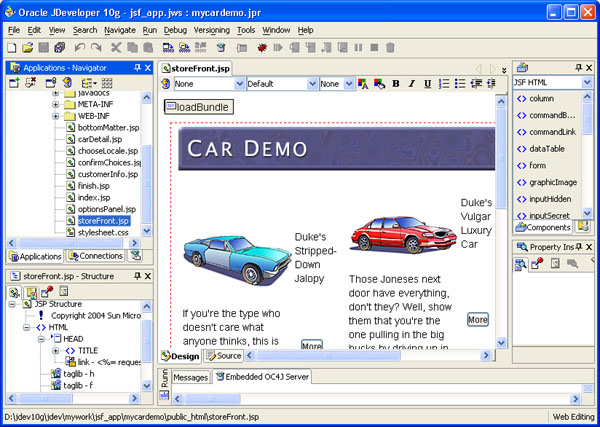Viewport: 600px width, 427px height.
Task: Open the File menu
Action: pos(14,30)
